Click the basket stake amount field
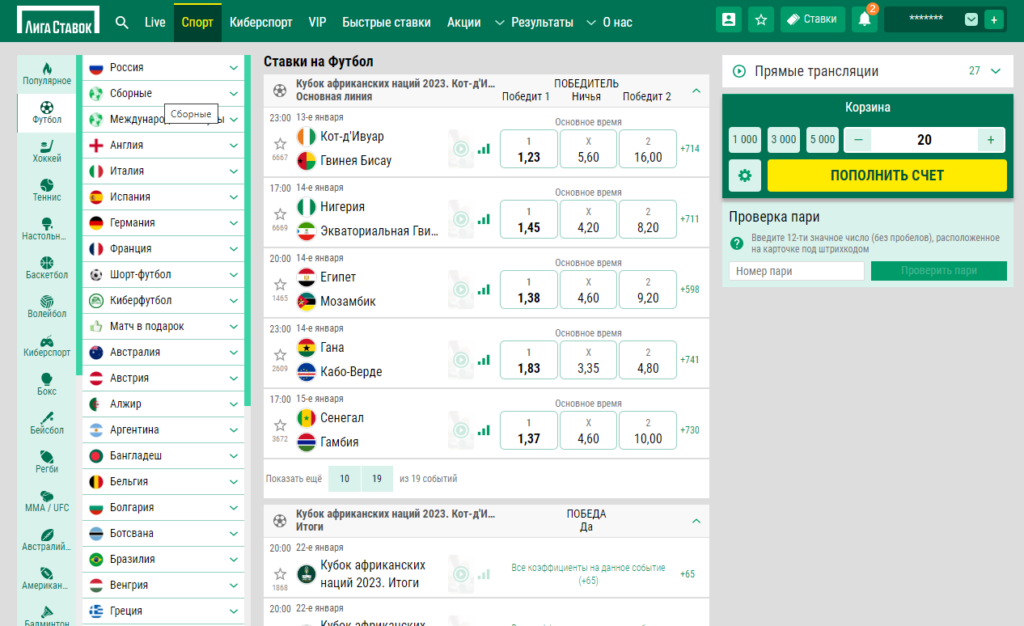Screen dimensions: 1024x626 point(924,140)
